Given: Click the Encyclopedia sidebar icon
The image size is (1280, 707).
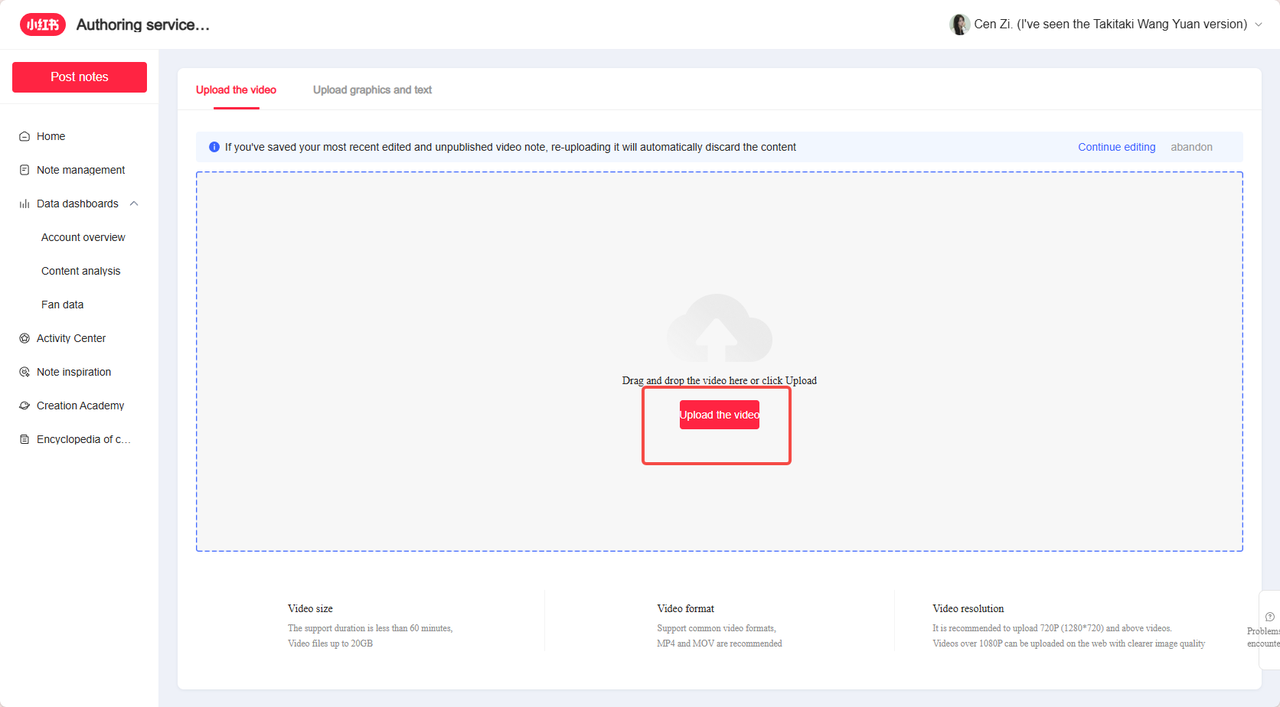Looking at the screenshot, I should point(24,439).
